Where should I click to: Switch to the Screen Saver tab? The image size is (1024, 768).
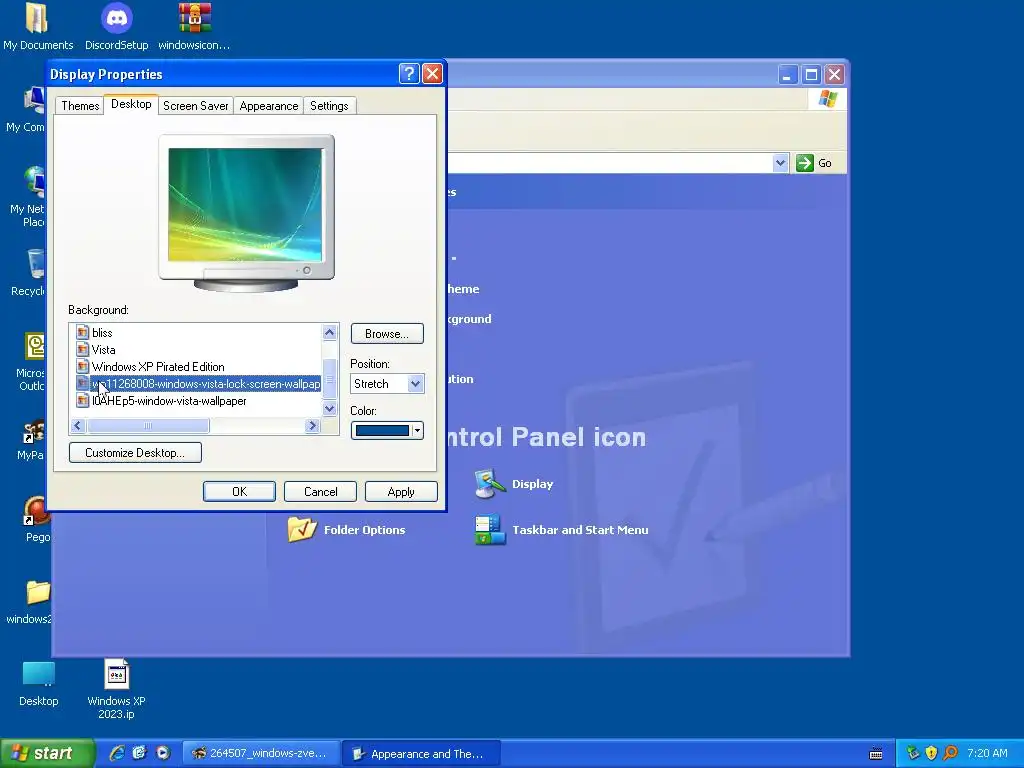click(195, 106)
